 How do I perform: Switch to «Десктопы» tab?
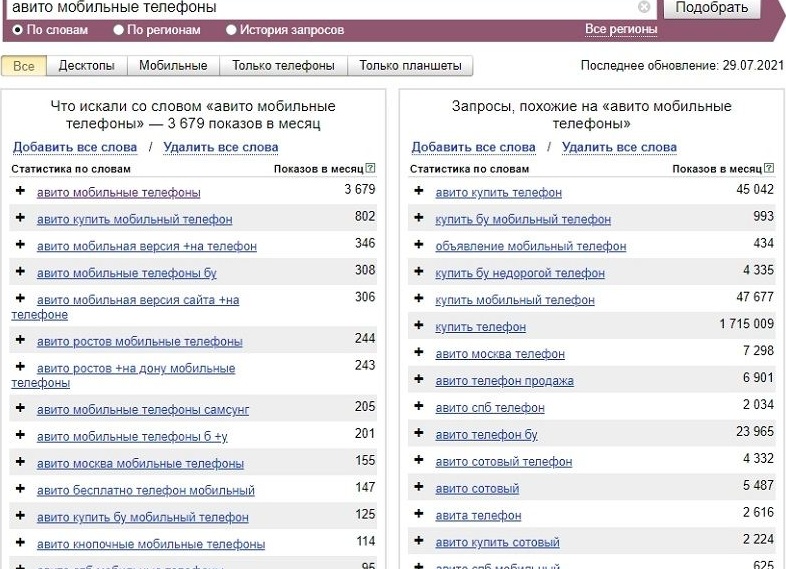pos(87,66)
